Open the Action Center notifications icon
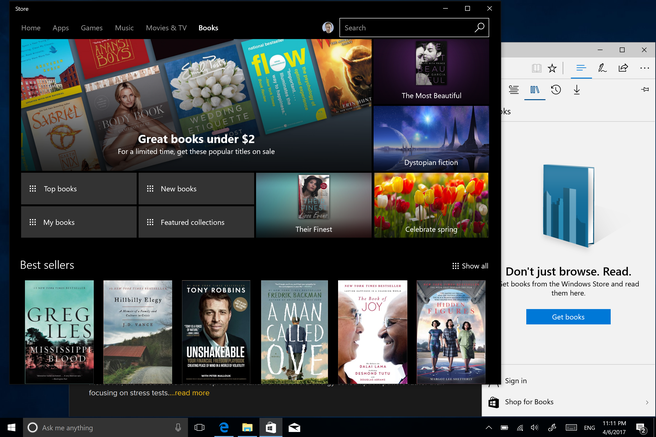 click(x=641, y=428)
